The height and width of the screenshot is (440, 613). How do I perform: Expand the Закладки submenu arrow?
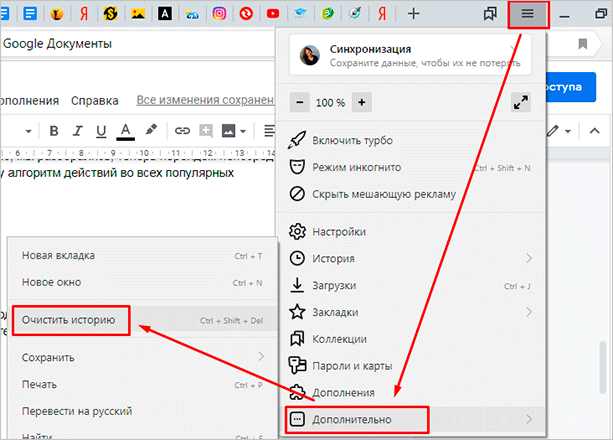pos(529,312)
